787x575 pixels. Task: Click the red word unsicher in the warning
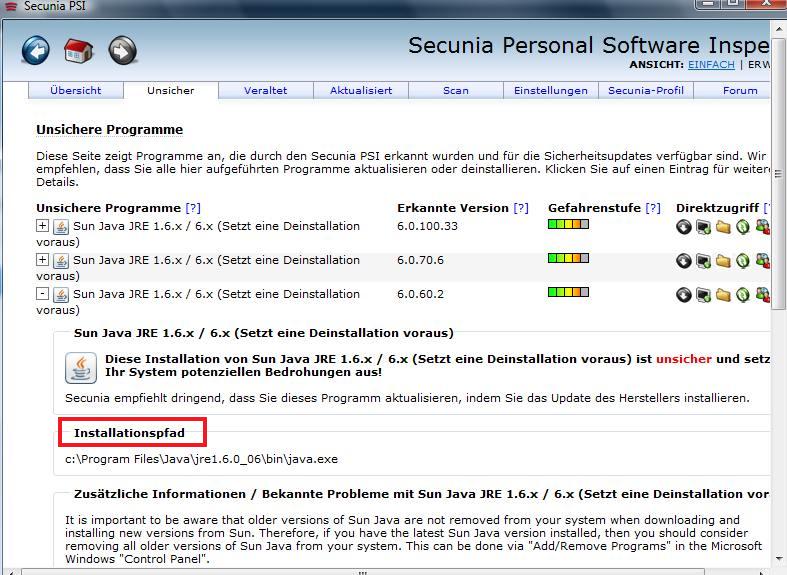click(684, 359)
